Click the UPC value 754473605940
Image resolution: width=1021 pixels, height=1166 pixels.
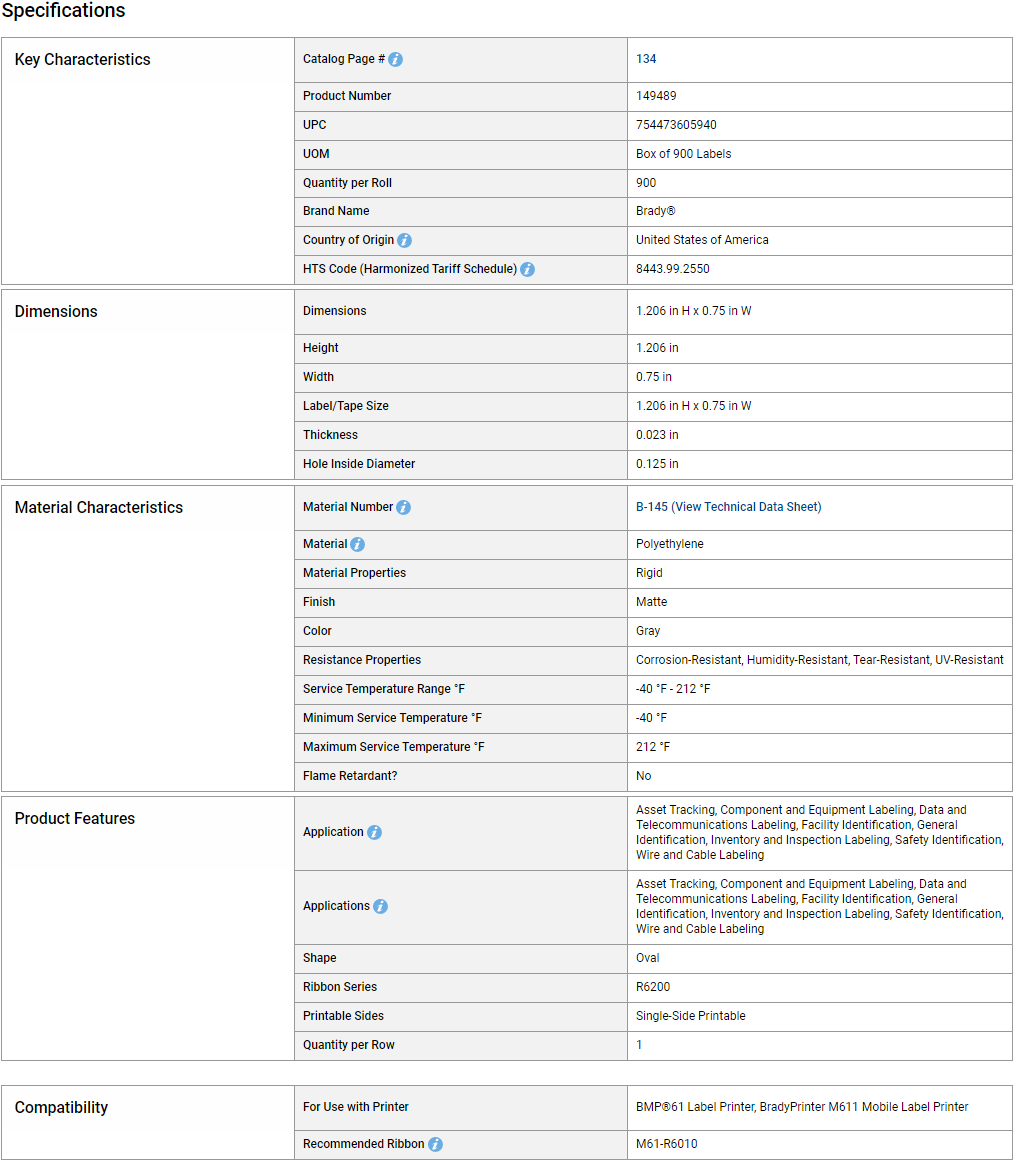pos(676,125)
